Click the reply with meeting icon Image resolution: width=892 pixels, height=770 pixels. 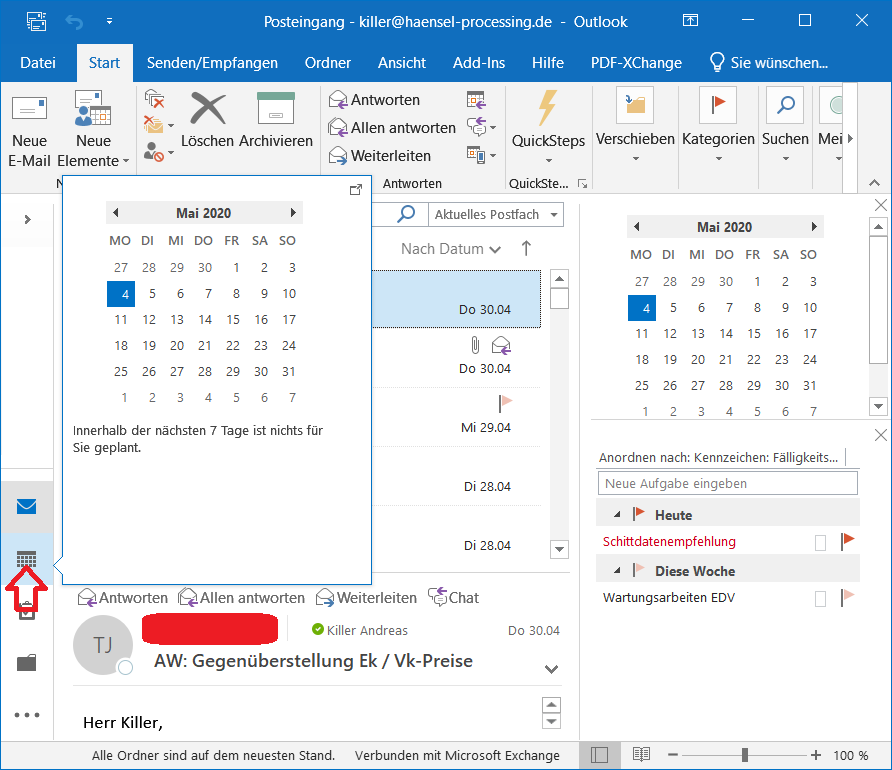pyautogui.click(x=476, y=100)
